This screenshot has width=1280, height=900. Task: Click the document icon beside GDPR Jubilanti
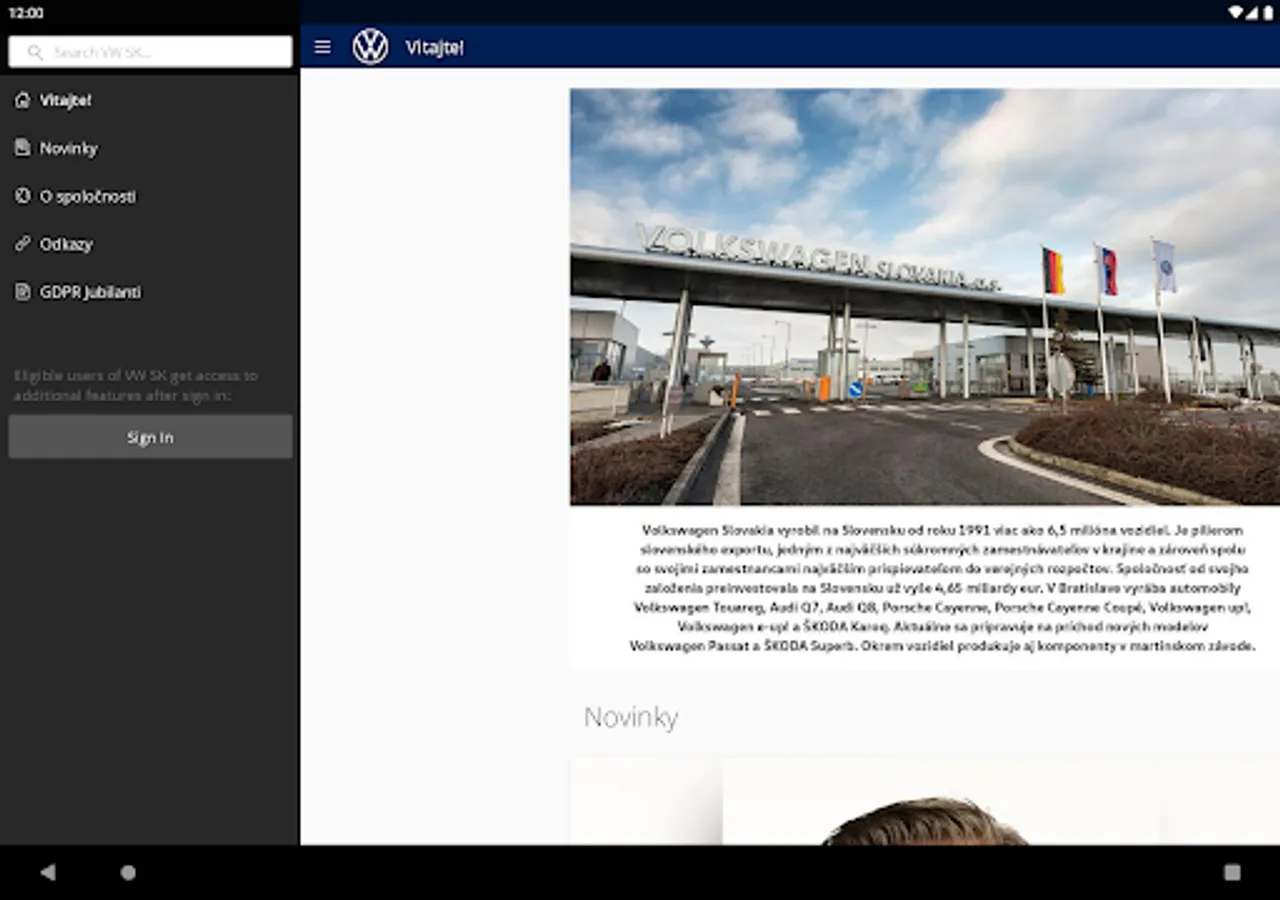coord(22,292)
